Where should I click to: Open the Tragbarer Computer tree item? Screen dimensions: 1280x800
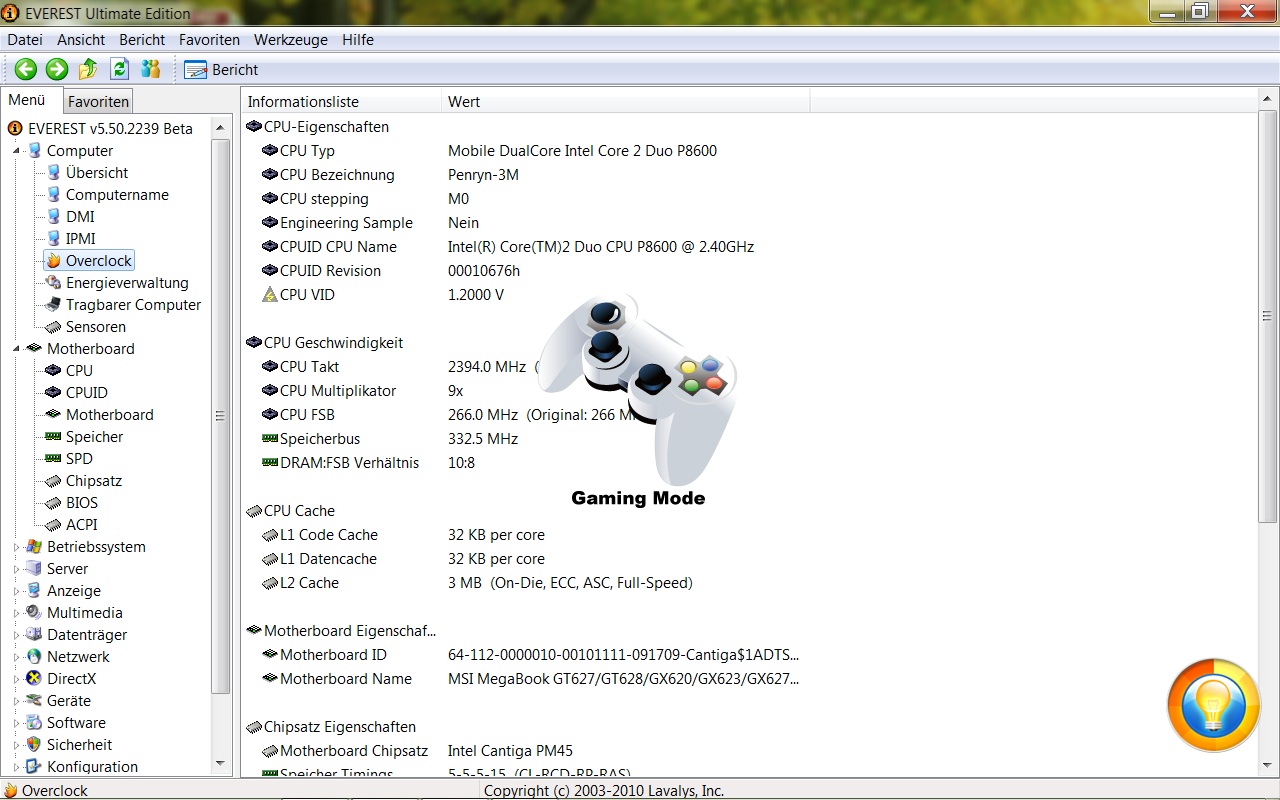(x=133, y=305)
